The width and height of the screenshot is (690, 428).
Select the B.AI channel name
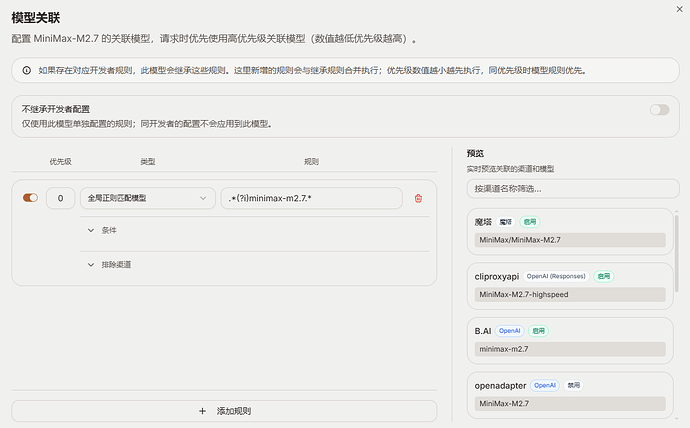point(483,331)
